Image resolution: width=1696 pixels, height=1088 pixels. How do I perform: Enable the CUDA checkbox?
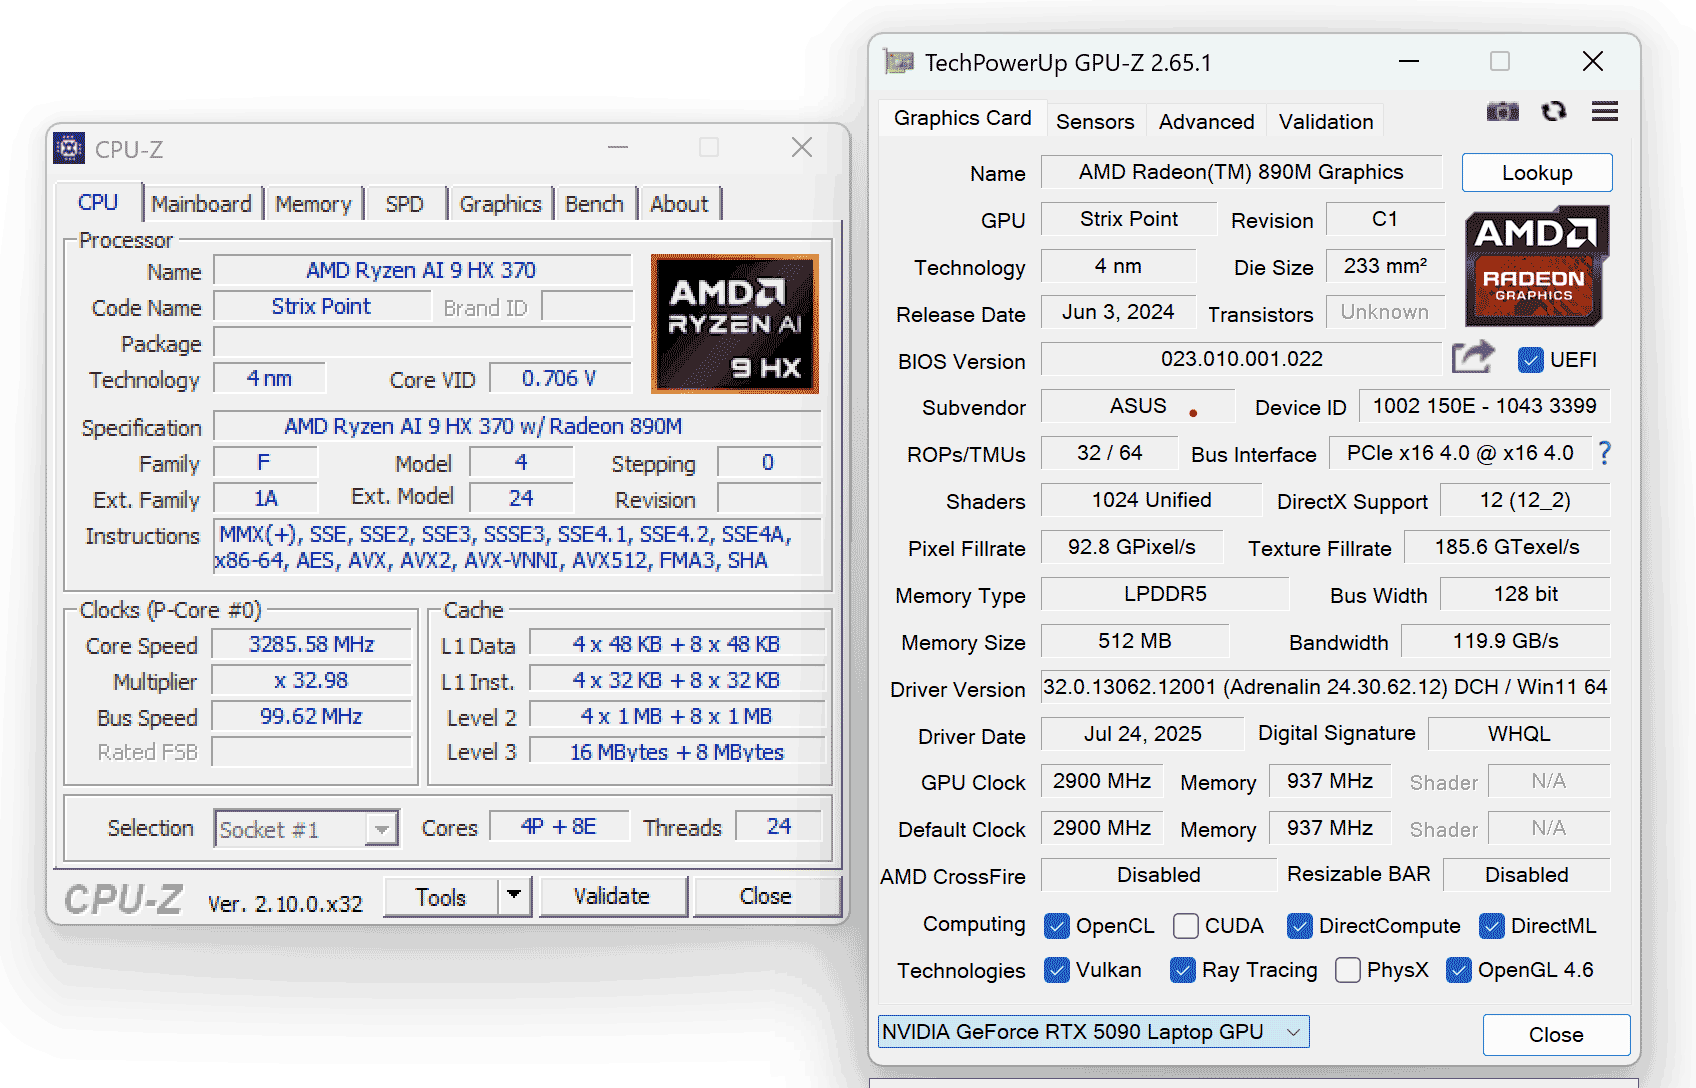[1186, 926]
